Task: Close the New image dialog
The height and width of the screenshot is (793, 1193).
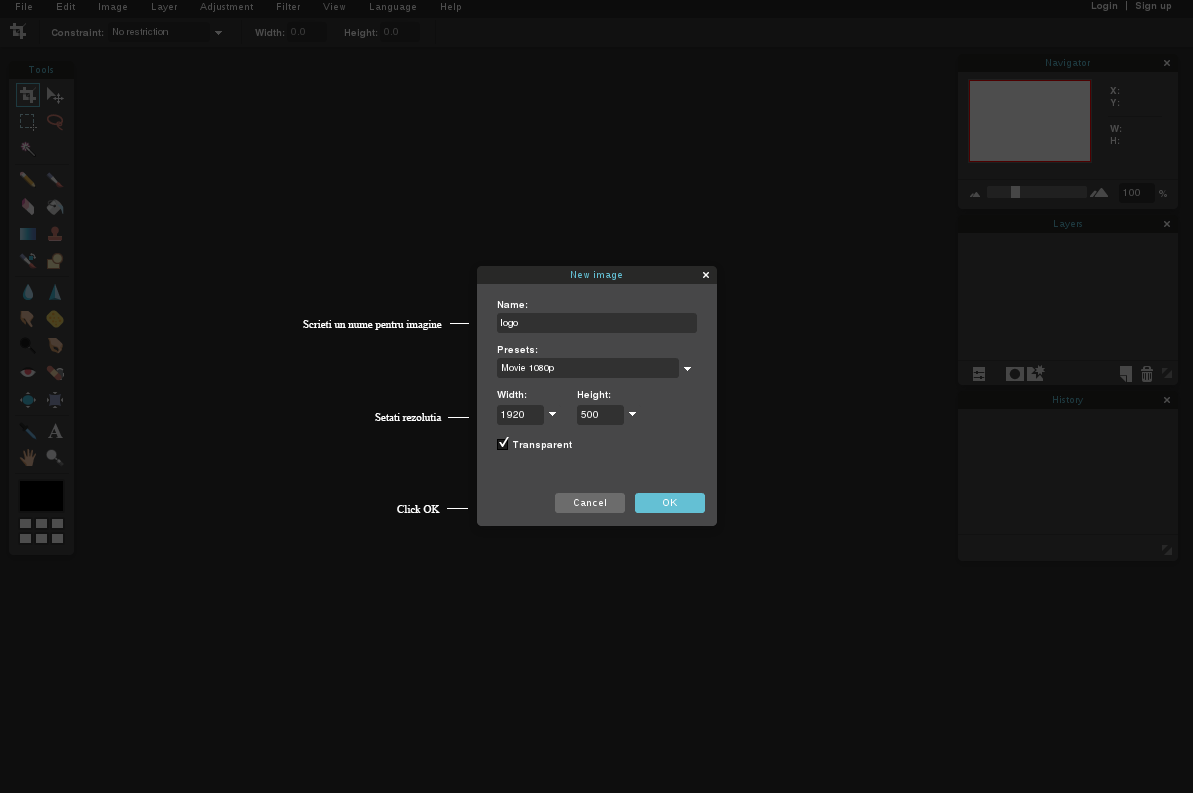Action: coord(706,275)
